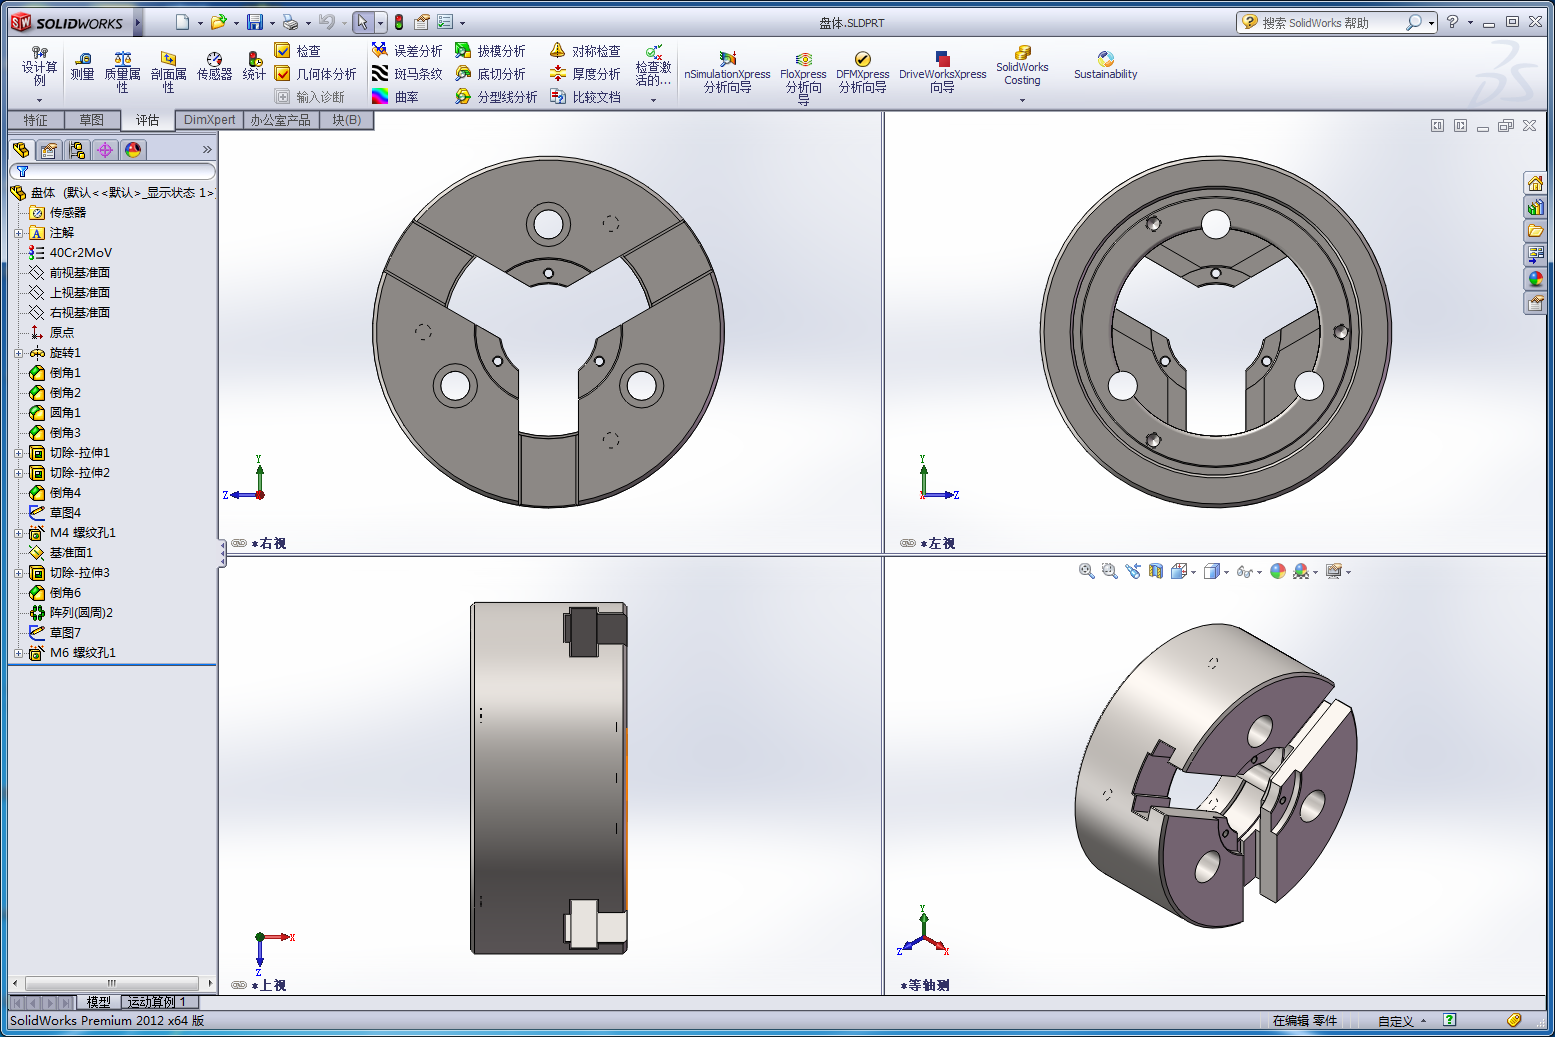Click Zoom to Area magnifier icon
1555x1037 pixels.
[1110, 571]
